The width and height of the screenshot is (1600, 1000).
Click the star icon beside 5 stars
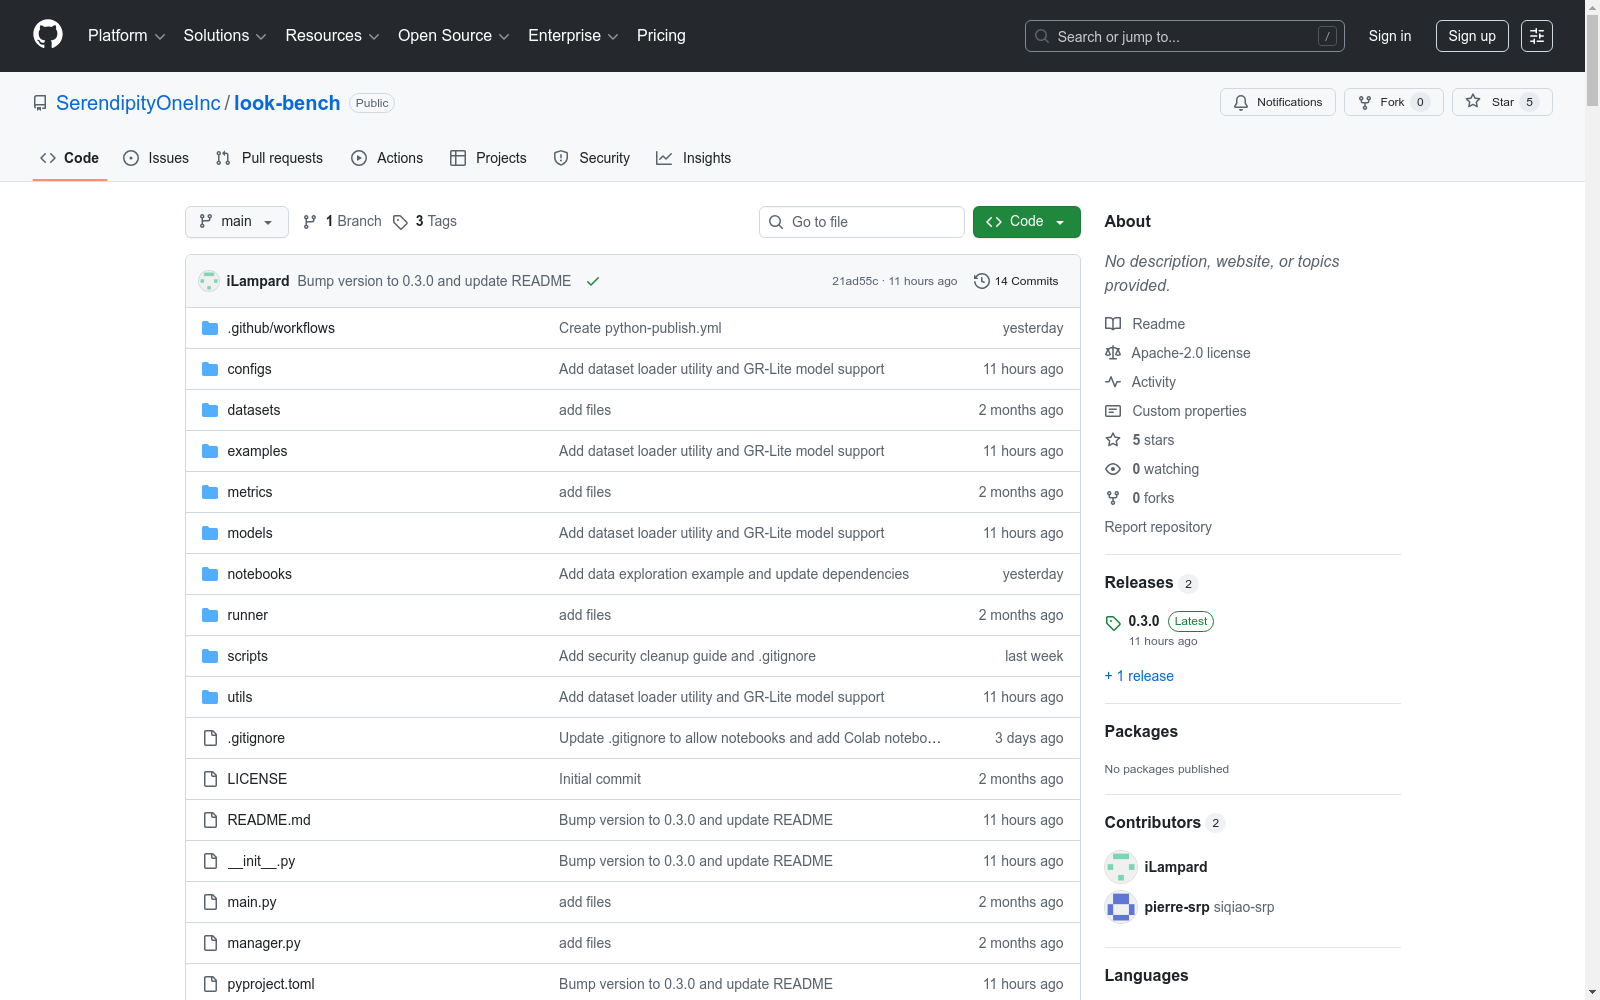pyautogui.click(x=1113, y=440)
